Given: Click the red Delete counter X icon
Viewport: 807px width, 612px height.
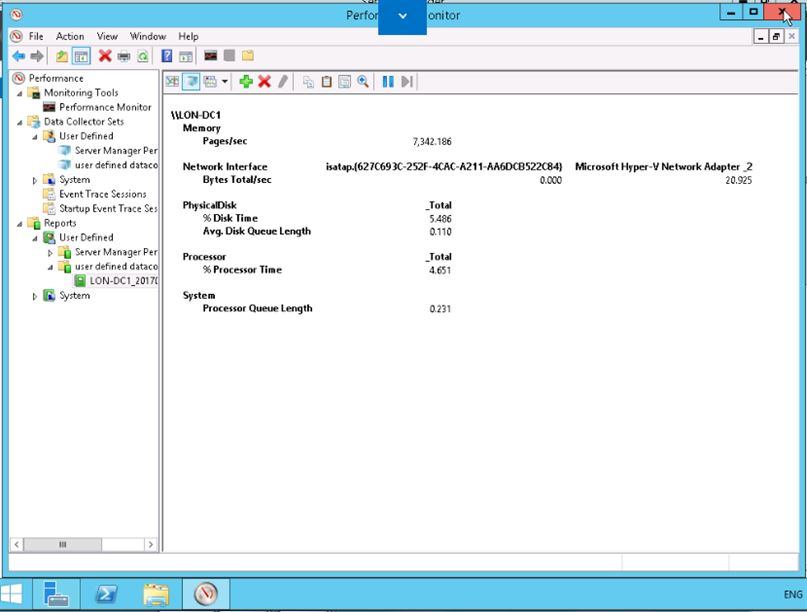Looking at the screenshot, I should point(265,82).
